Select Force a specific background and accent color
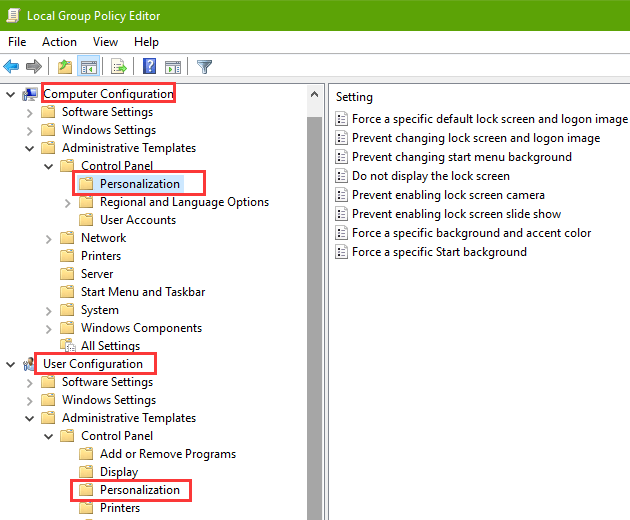The image size is (630, 520). pyautogui.click(x=472, y=233)
